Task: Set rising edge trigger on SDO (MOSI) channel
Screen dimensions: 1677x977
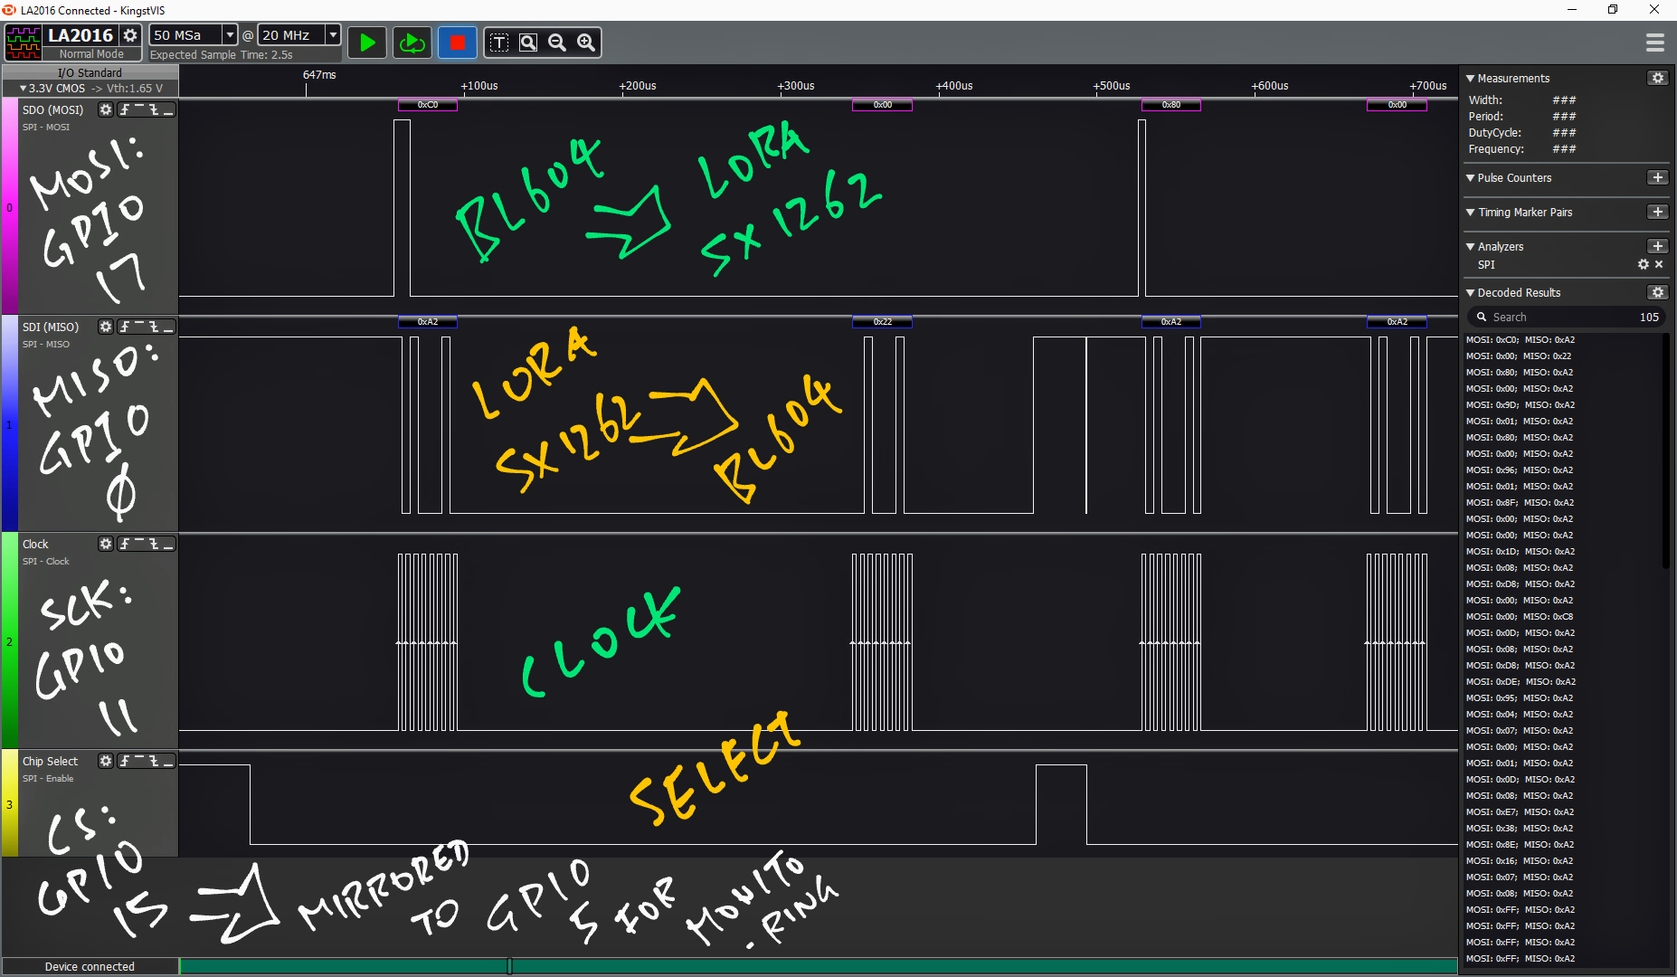Action: click(x=125, y=110)
